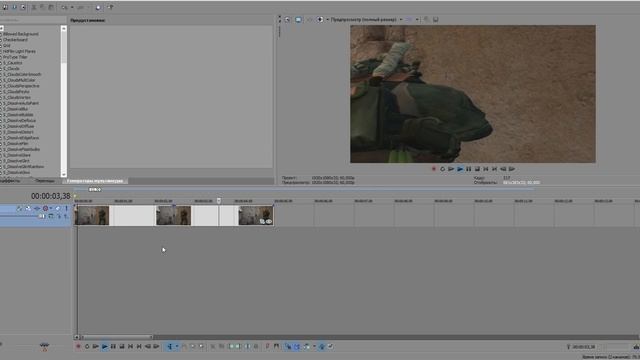Click Play in the timeline transport bar
This screenshot has height=360, width=640.
[x=104, y=347]
